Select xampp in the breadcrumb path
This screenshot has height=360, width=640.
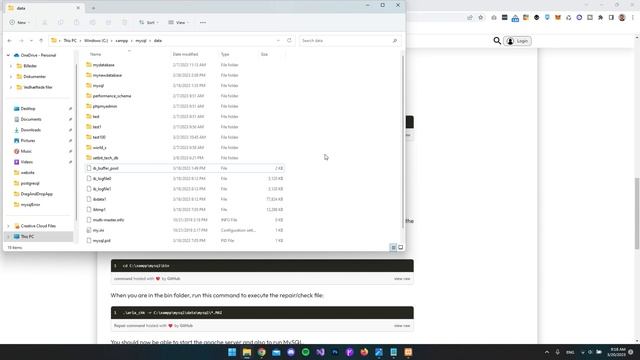click(x=122, y=41)
